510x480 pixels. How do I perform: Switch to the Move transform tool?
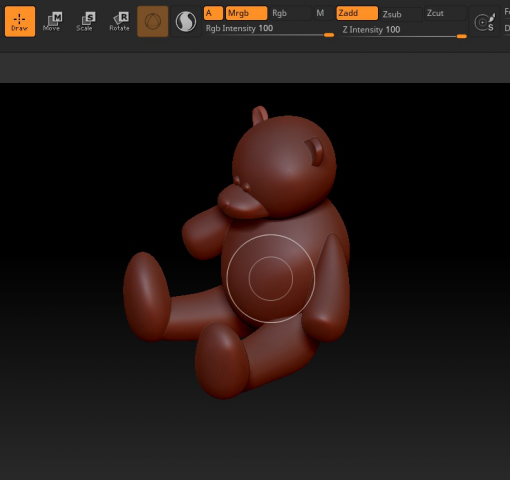pyautogui.click(x=52, y=21)
